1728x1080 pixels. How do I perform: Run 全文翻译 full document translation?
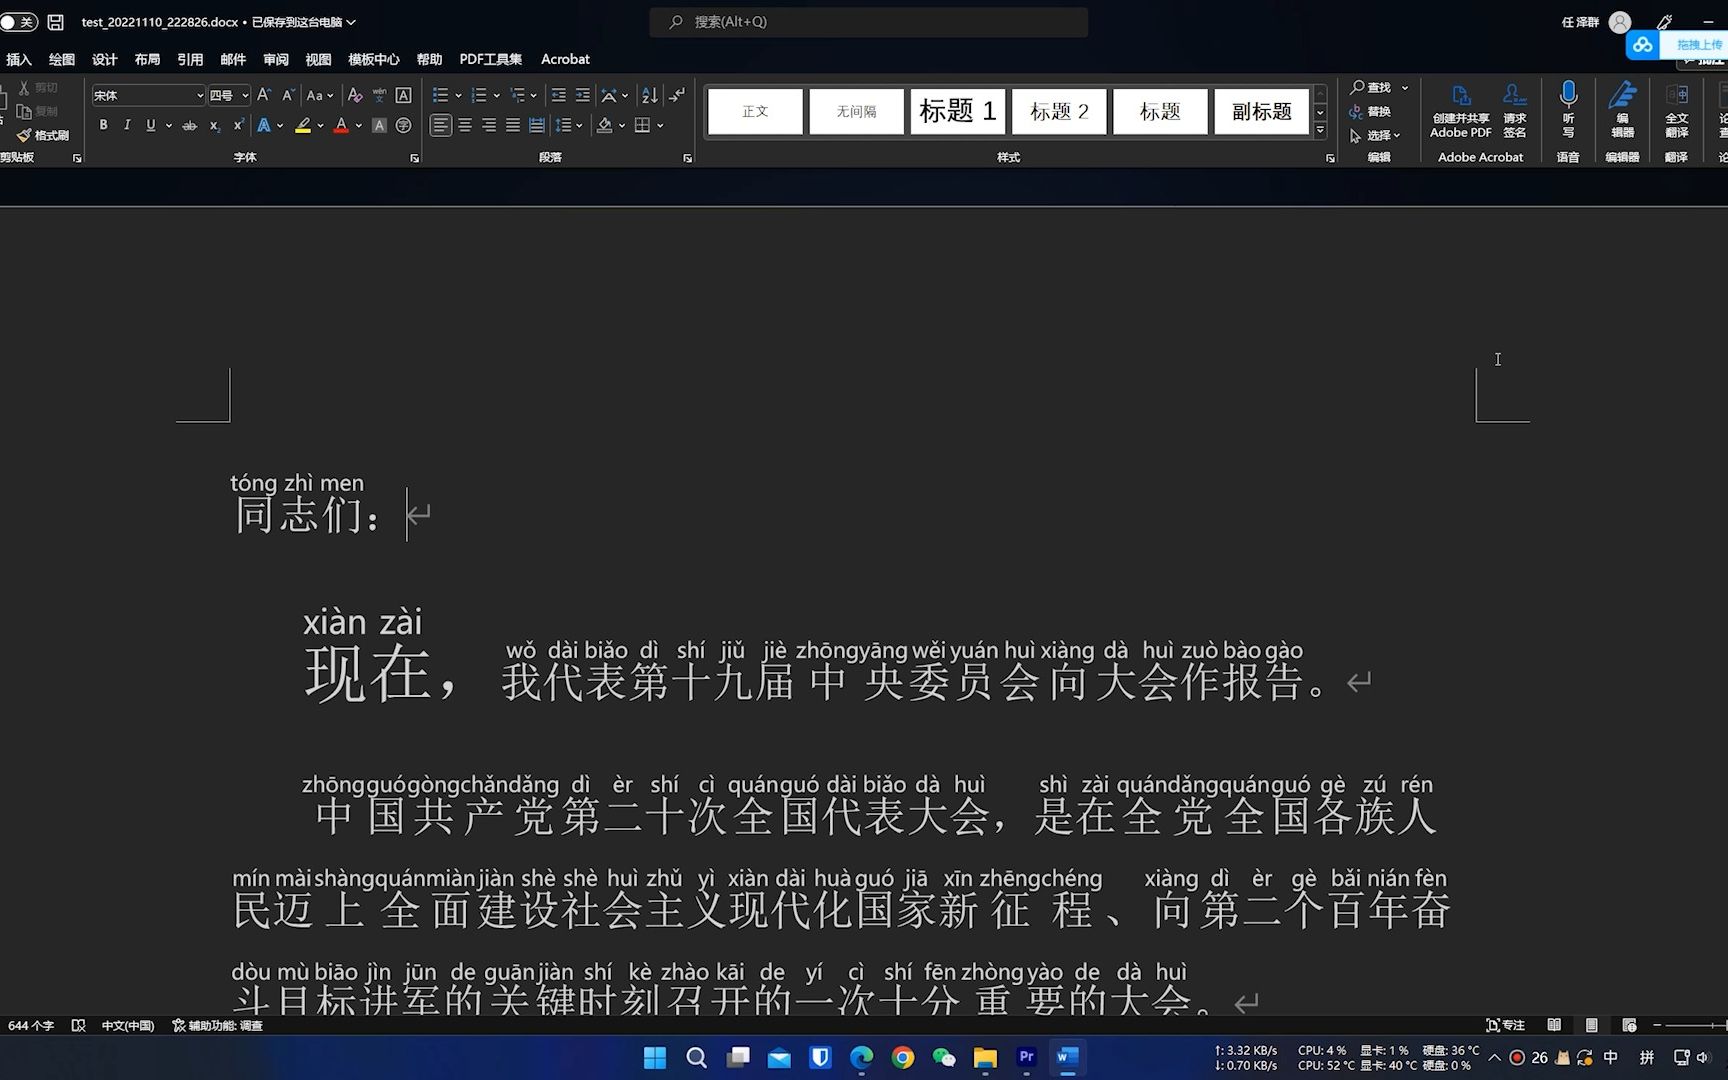(1677, 110)
